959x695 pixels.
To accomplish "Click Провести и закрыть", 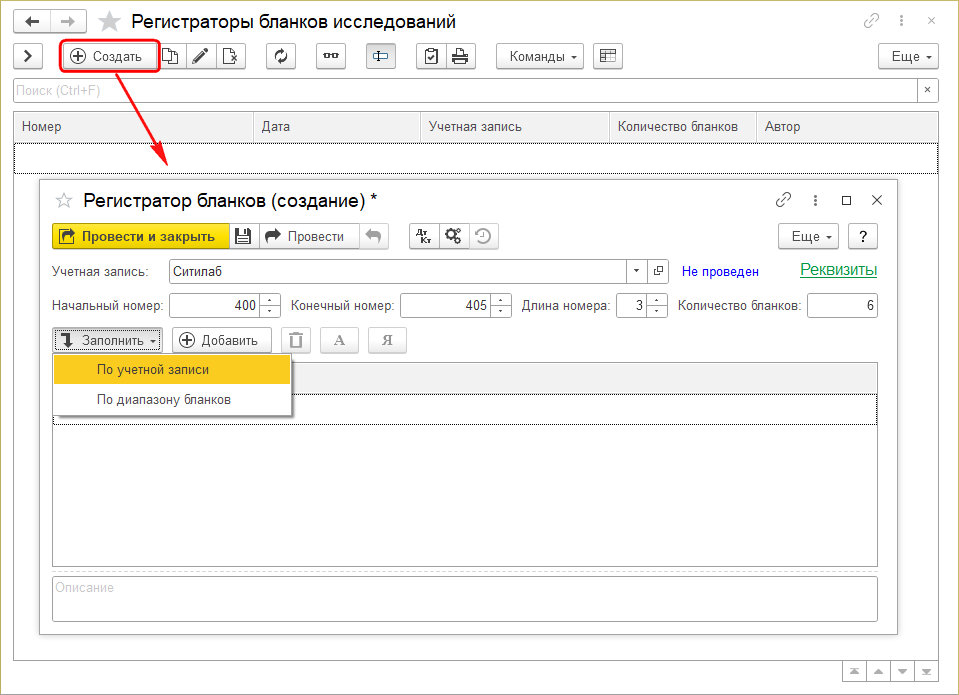I will coord(141,236).
